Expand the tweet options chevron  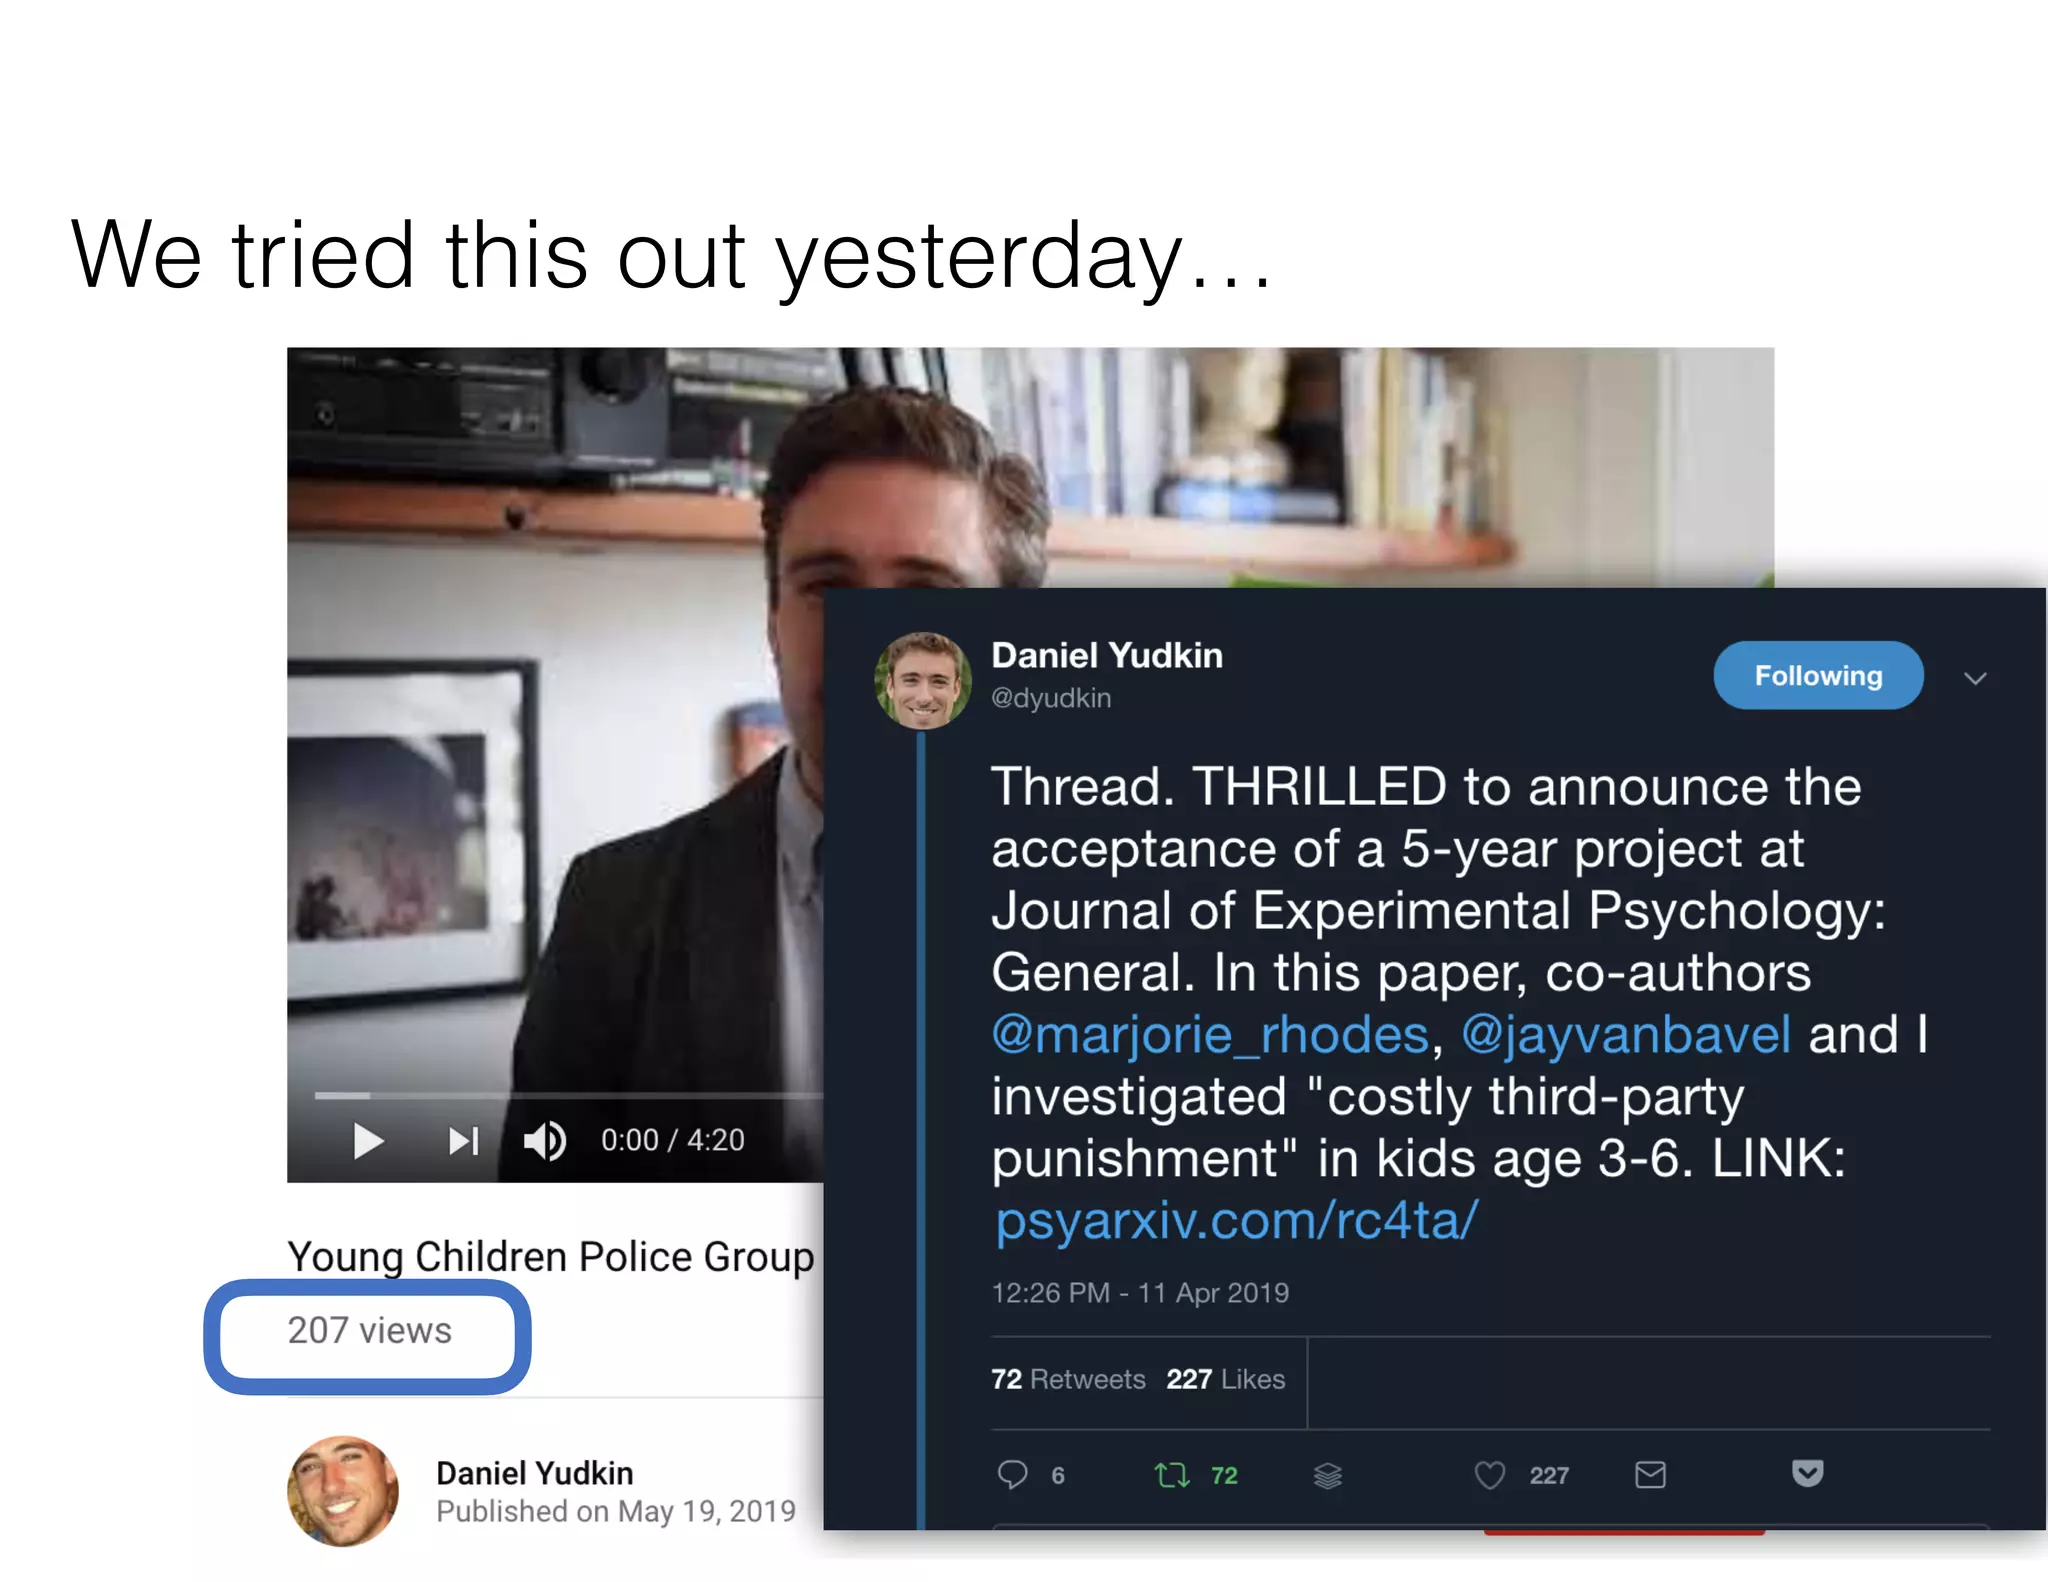point(1975,679)
